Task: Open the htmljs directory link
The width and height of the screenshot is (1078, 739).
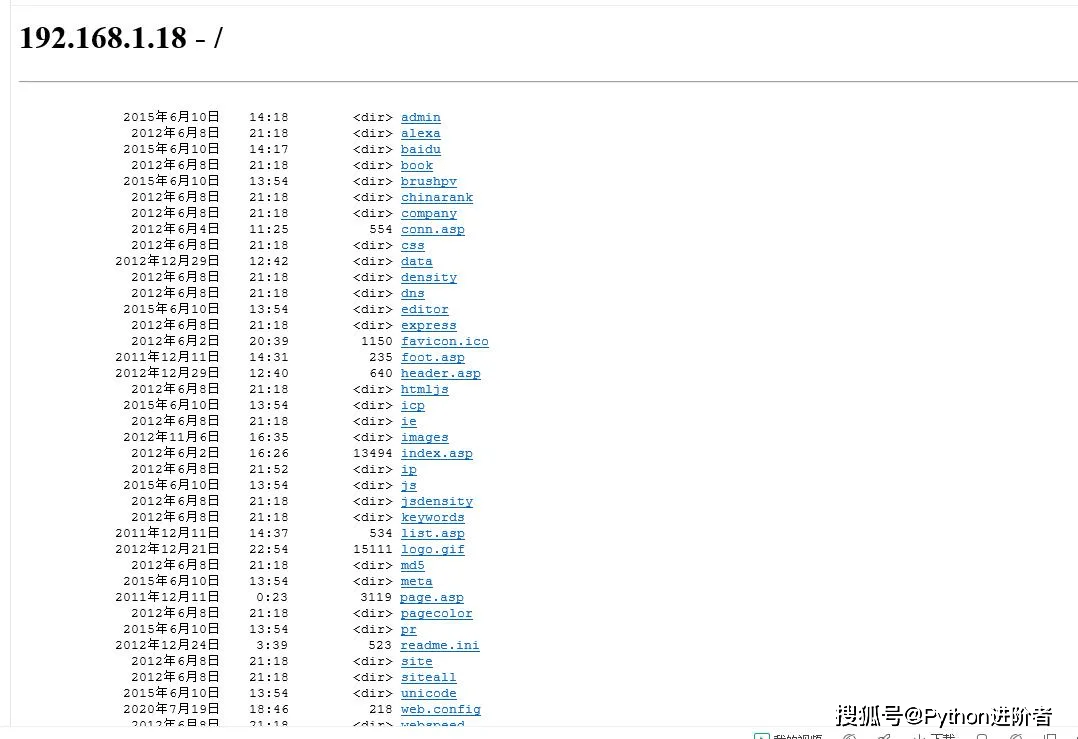Action: (425, 389)
